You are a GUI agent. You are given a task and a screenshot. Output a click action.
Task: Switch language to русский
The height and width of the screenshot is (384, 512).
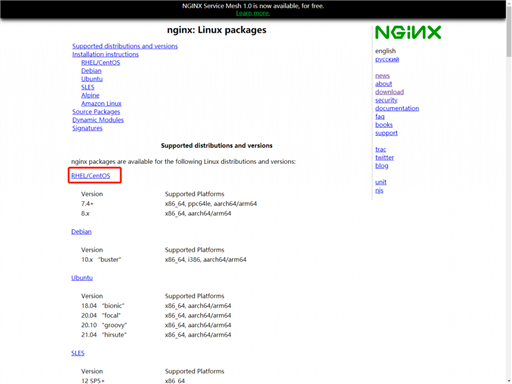387,59
